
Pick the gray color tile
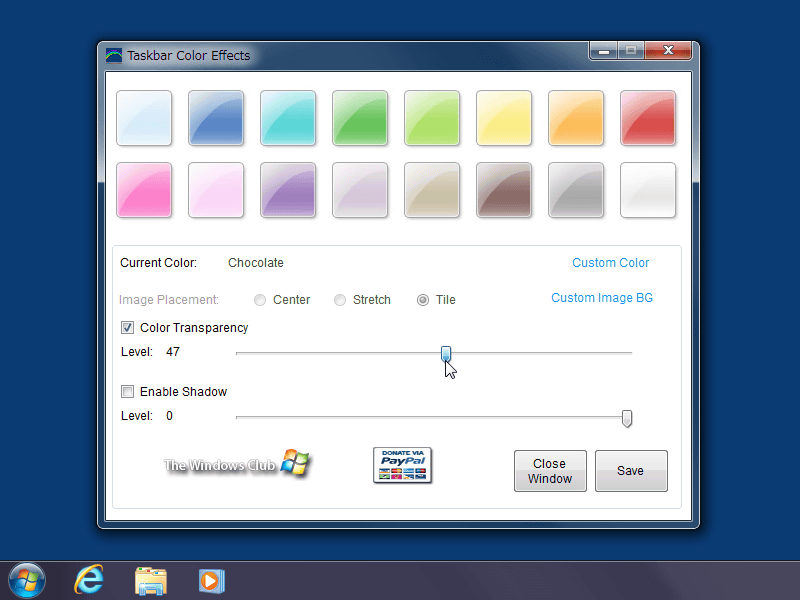click(576, 190)
